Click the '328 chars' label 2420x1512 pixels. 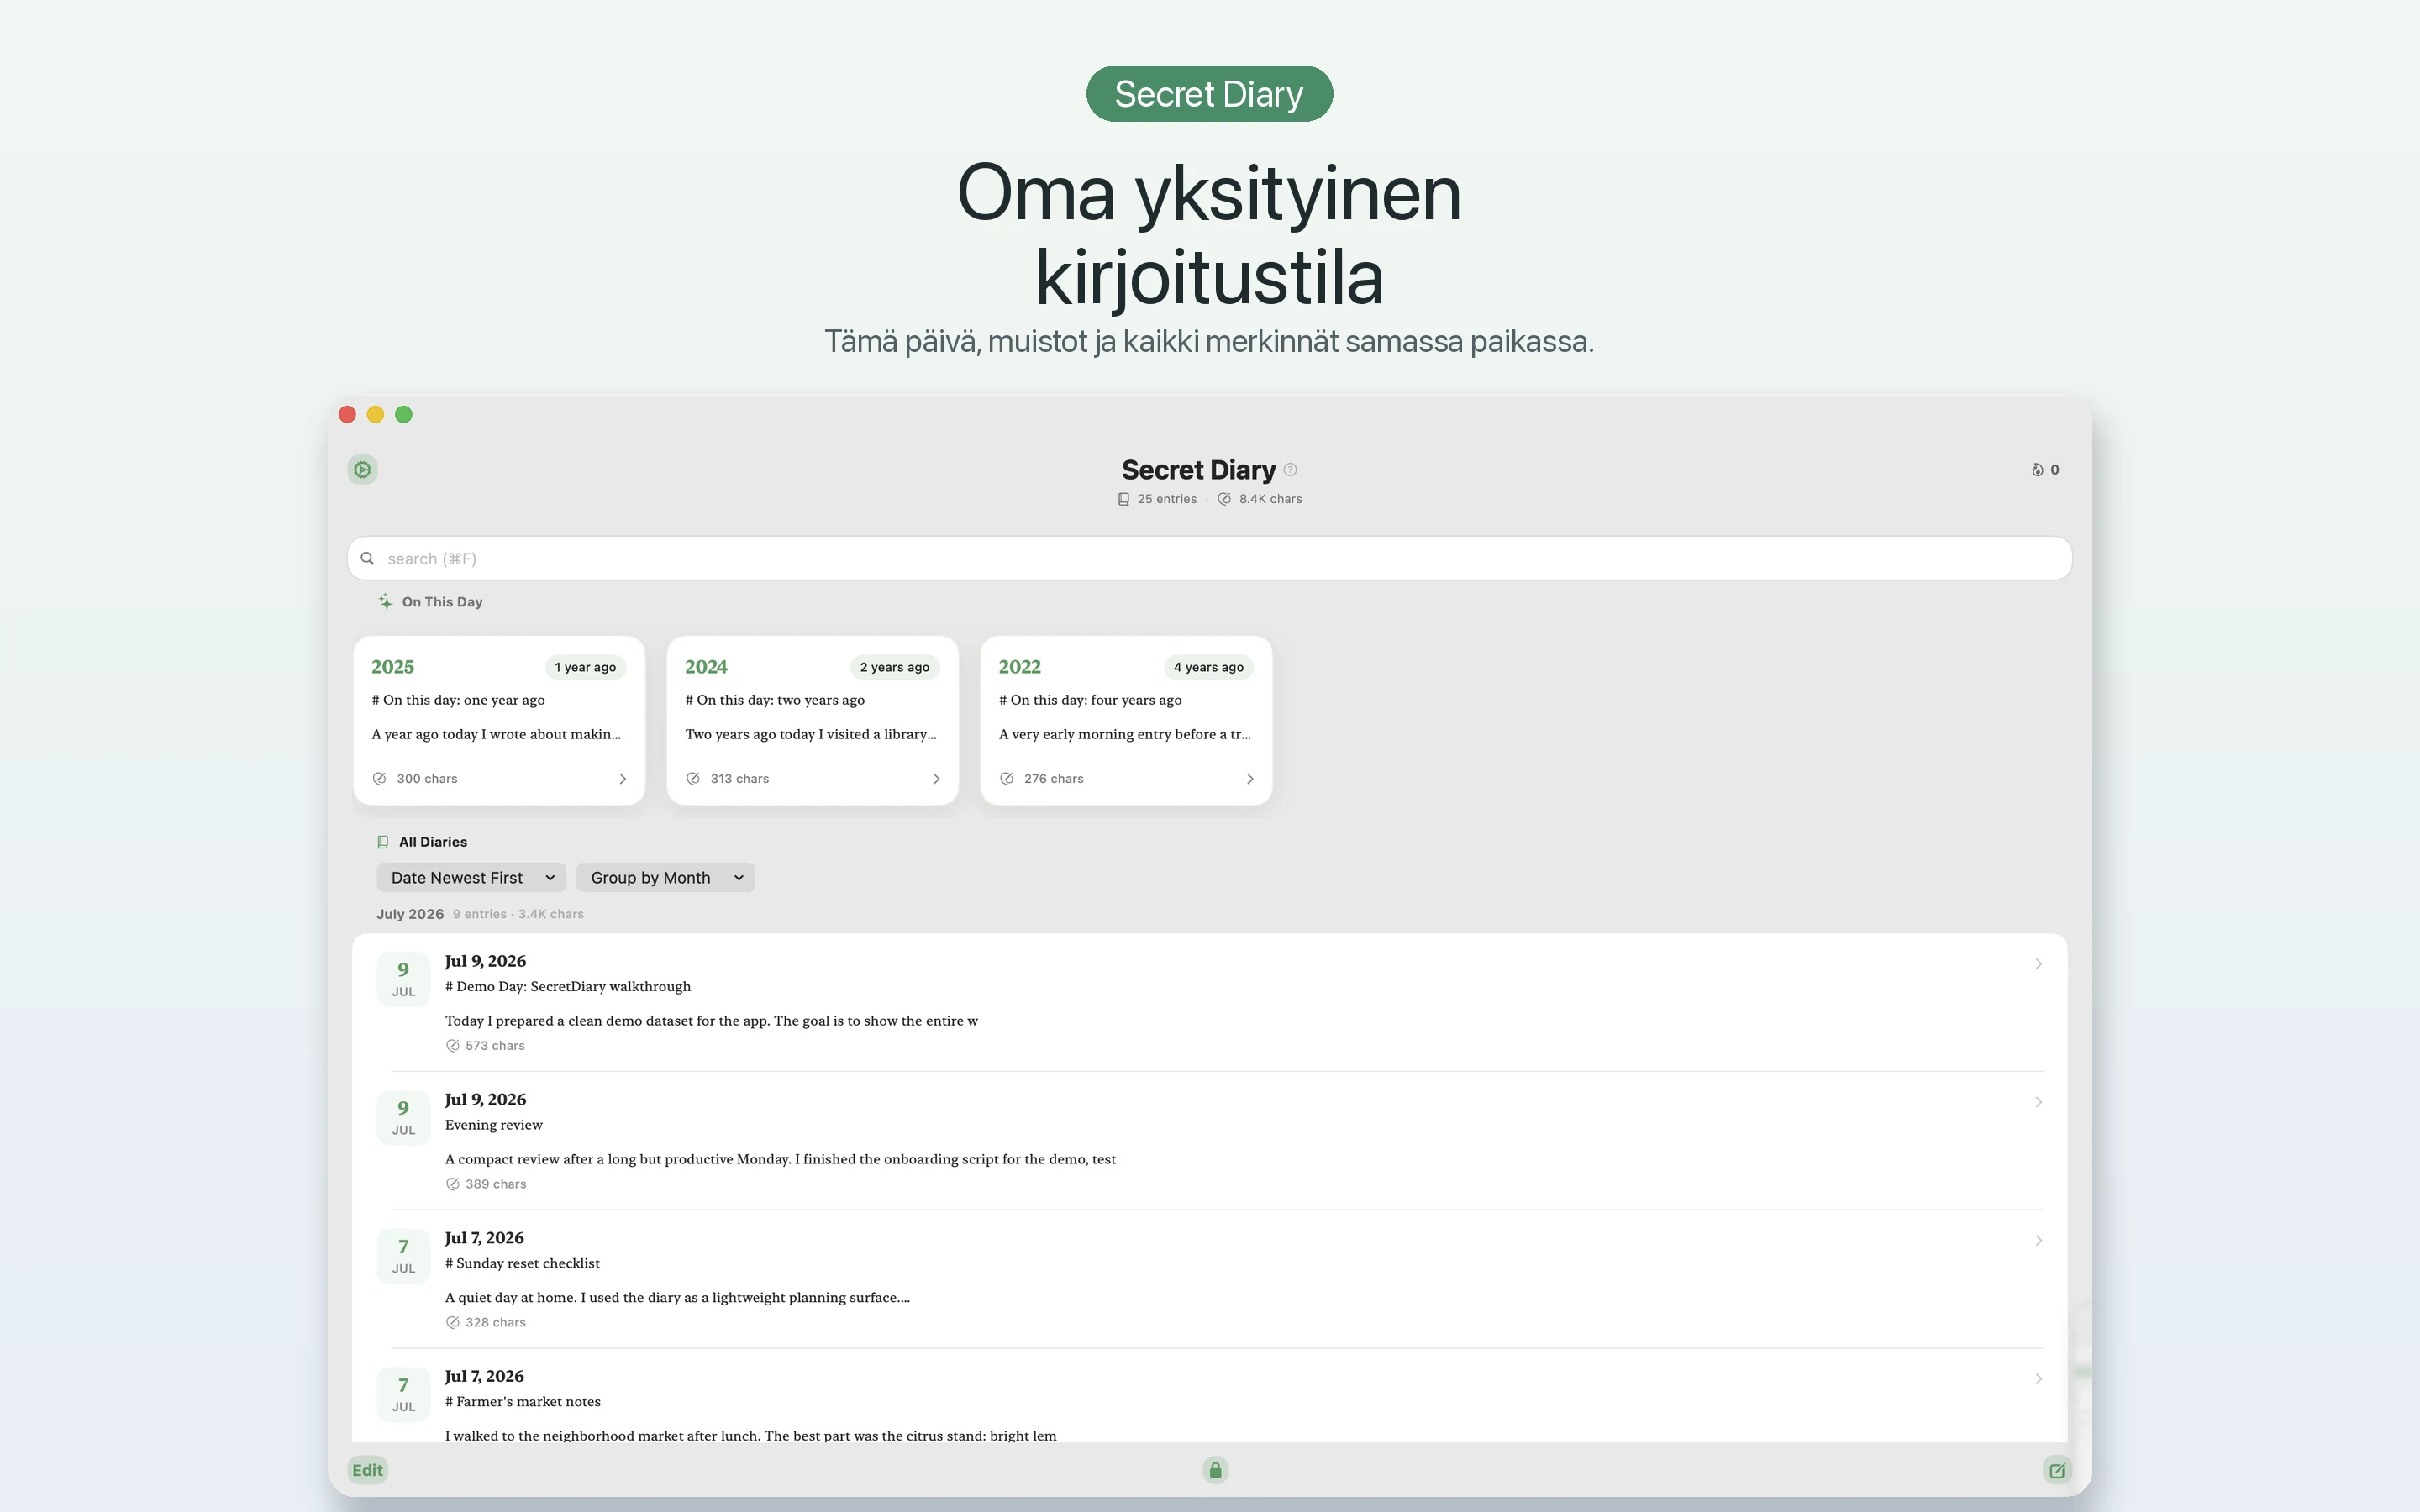click(x=495, y=1322)
